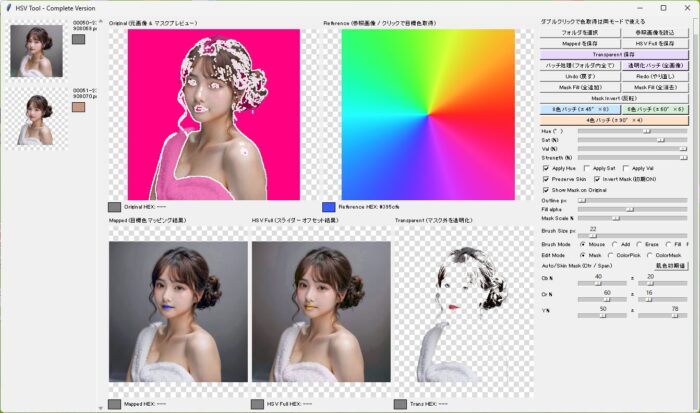This screenshot has height=413, width=700.
Task: Choose ColorPick edit mode
Action: tap(610, 255)
